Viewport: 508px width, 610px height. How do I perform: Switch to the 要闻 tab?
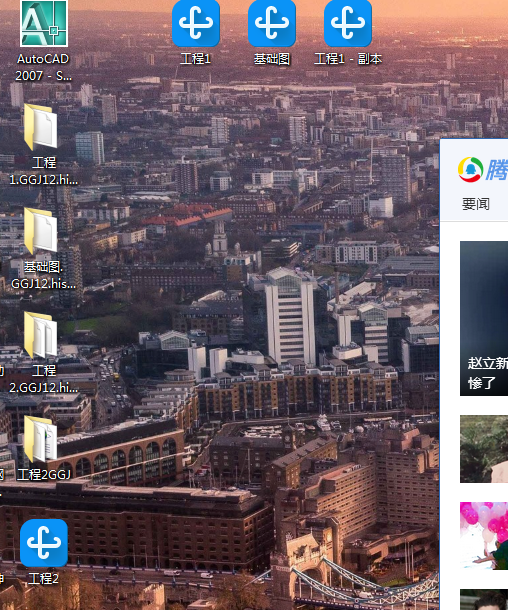pos(475,204)
